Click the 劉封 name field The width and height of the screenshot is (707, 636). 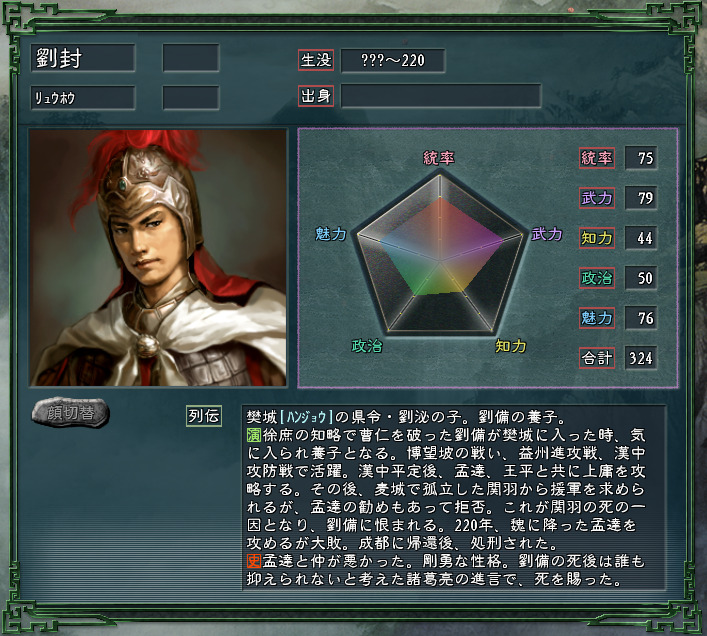coord(83,58)
